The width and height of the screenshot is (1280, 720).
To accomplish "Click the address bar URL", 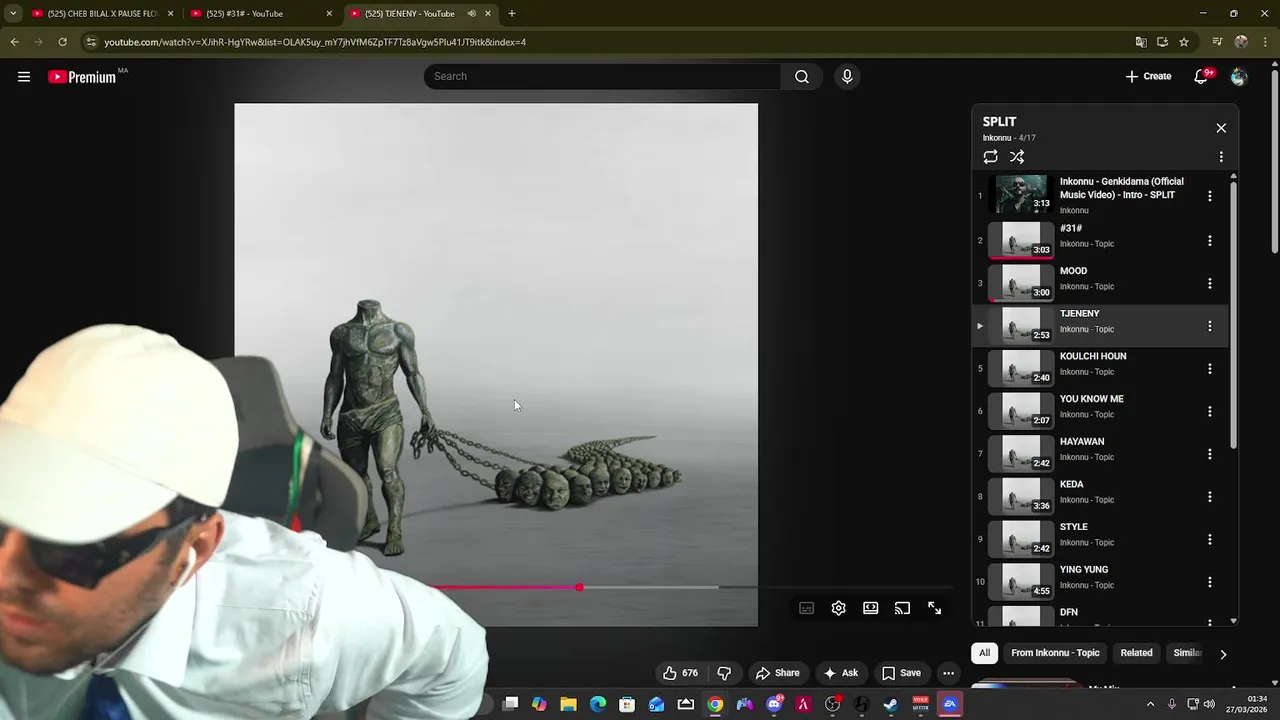I will tap(315, 42).
